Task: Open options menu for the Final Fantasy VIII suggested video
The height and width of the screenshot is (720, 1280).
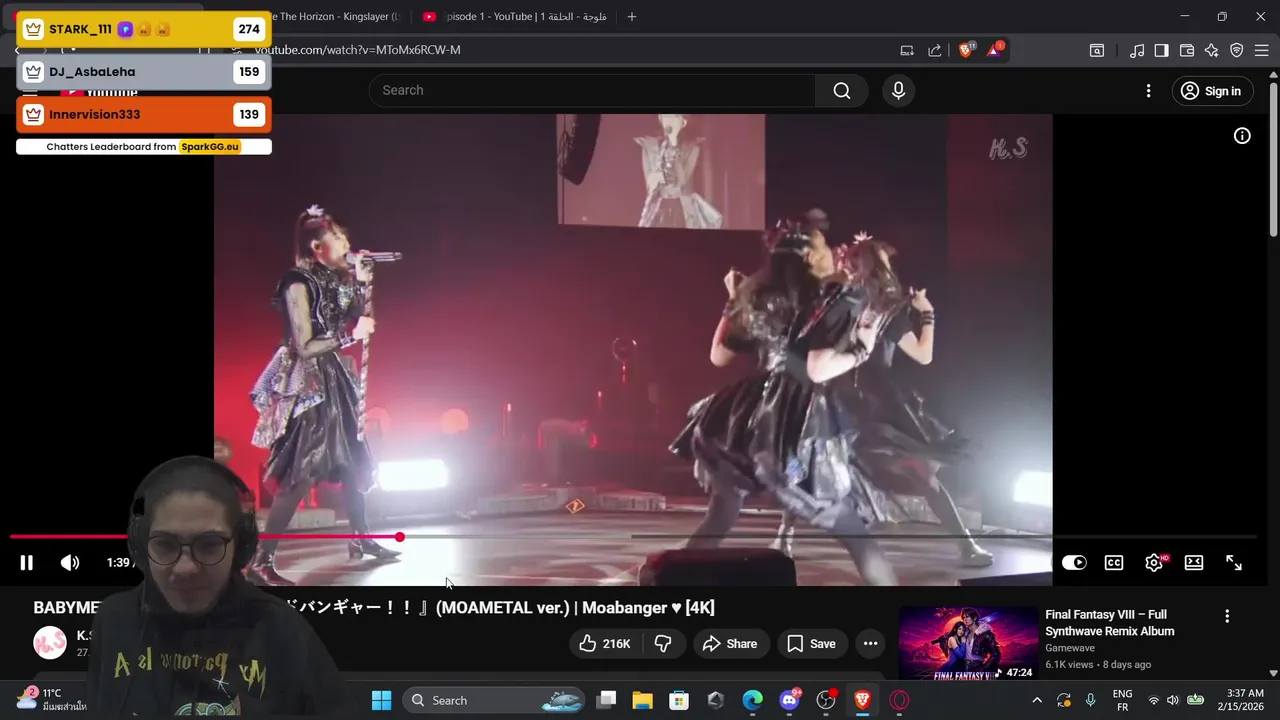Action: coord(1227,617)
